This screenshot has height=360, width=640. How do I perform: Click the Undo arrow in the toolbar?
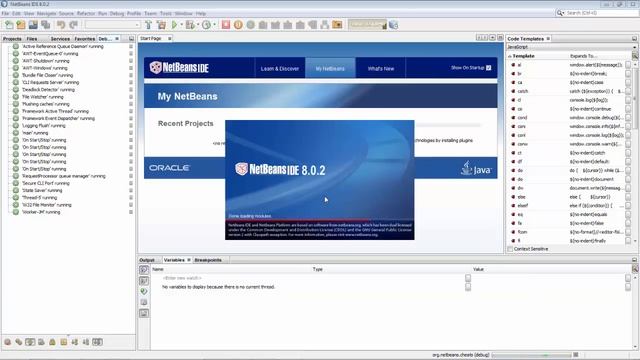[x=61, y=25]
